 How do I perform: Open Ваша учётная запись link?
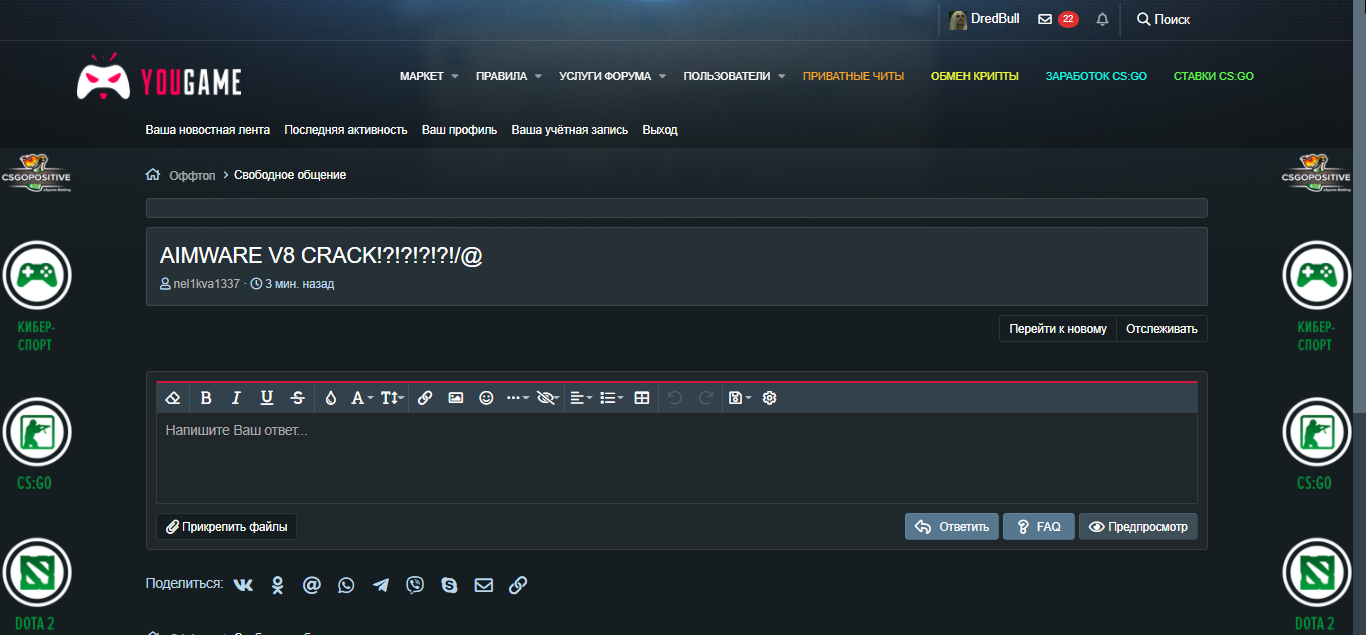(x=570, y=130)
